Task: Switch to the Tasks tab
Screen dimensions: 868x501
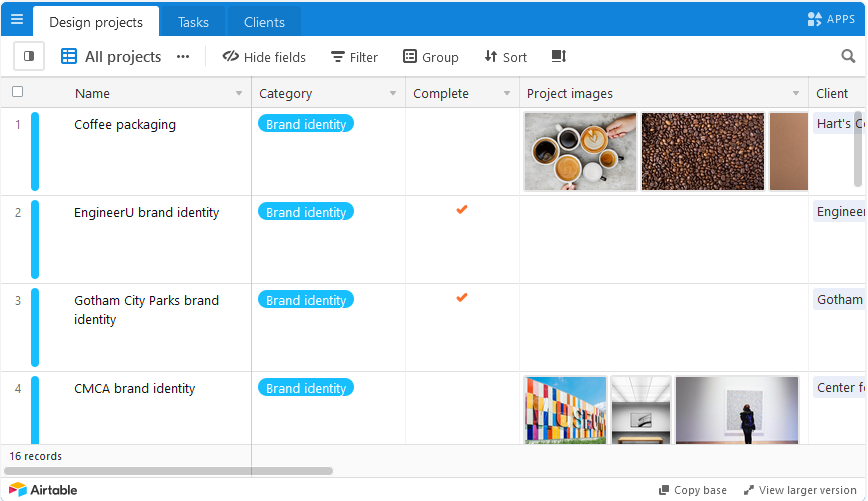Action: coord(193,22)
